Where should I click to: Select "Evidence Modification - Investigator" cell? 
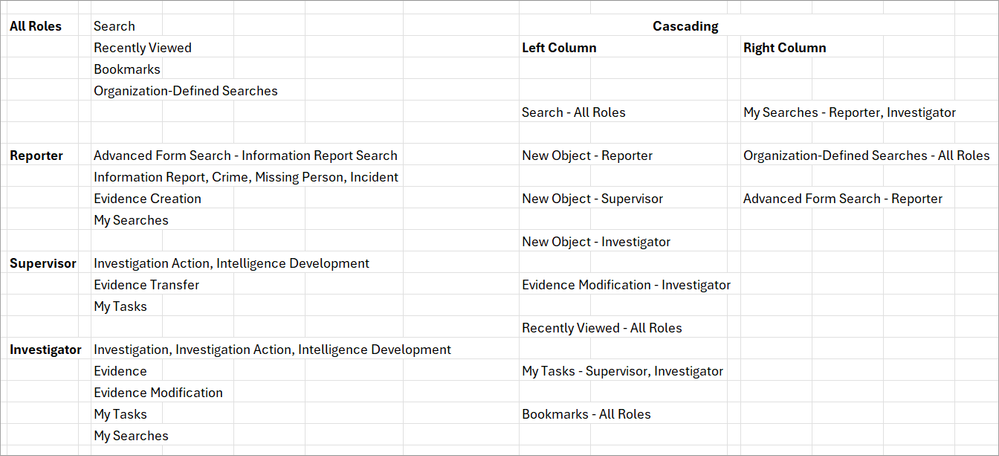626,285
